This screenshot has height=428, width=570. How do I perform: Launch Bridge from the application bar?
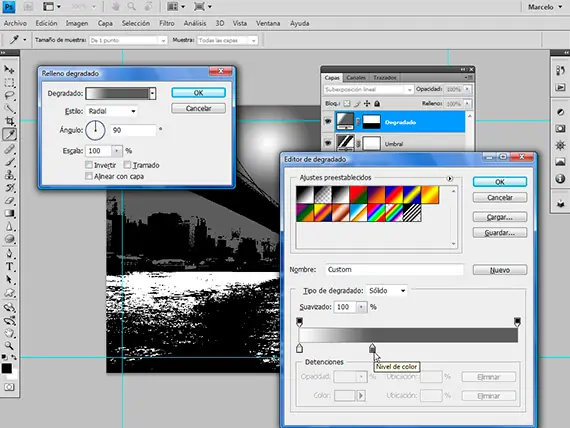coord(28,7)
